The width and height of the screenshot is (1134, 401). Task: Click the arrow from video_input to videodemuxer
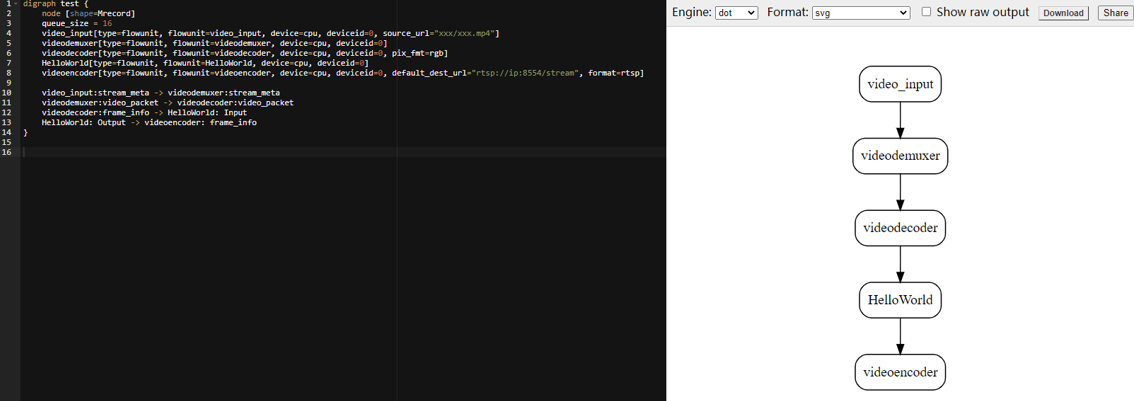pyautogui.click(x=900, y=120)
